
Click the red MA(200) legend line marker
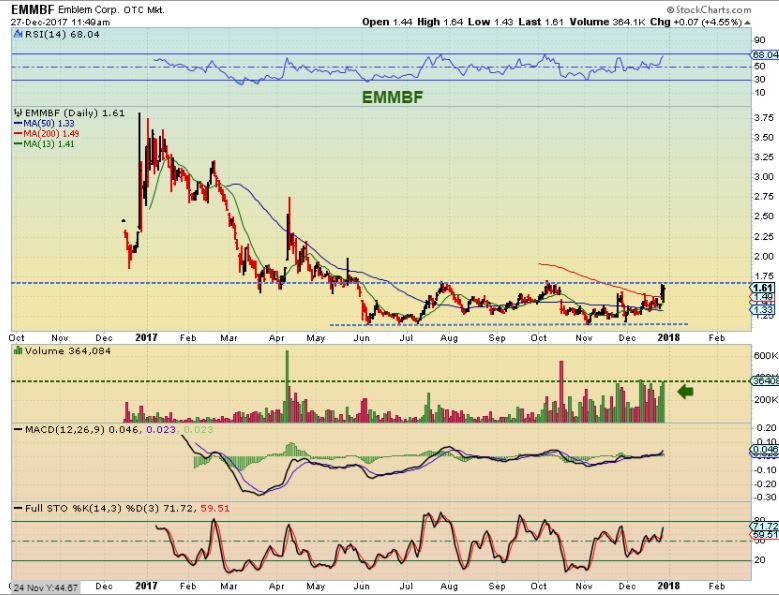coord(18,134)
